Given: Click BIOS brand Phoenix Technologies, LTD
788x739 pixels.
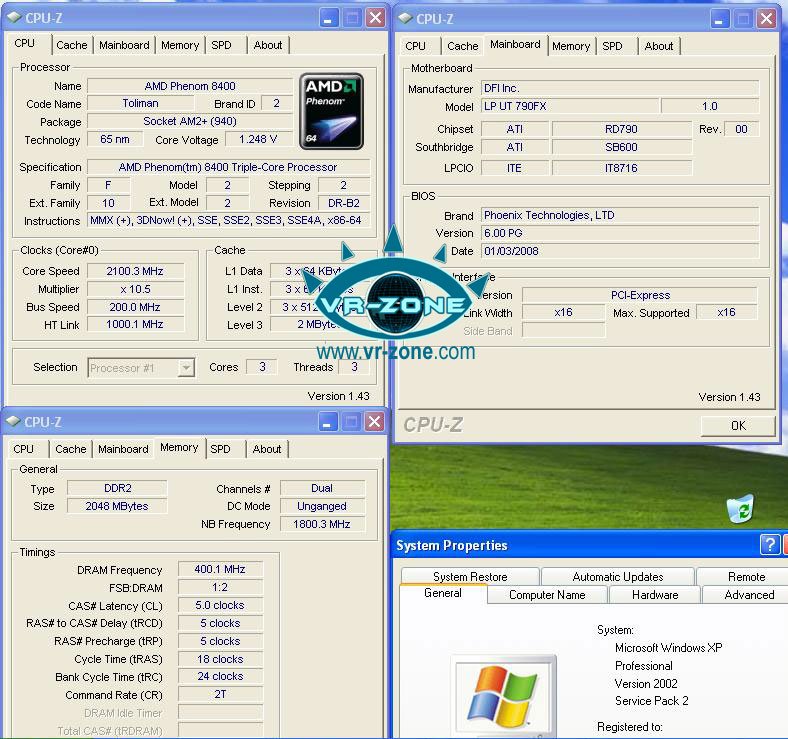Looking at the screenshot, I should tap(620, 215).
